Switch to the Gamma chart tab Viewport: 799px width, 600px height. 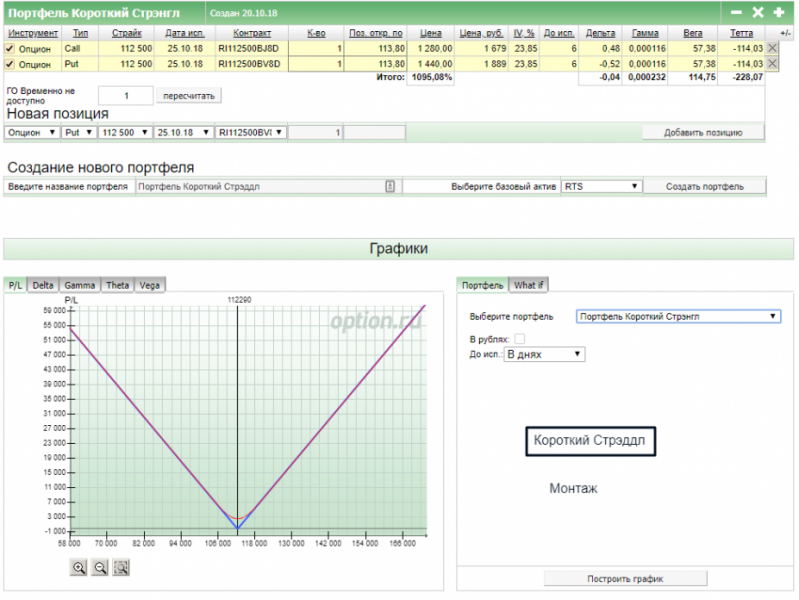click(x=79, y=285)
